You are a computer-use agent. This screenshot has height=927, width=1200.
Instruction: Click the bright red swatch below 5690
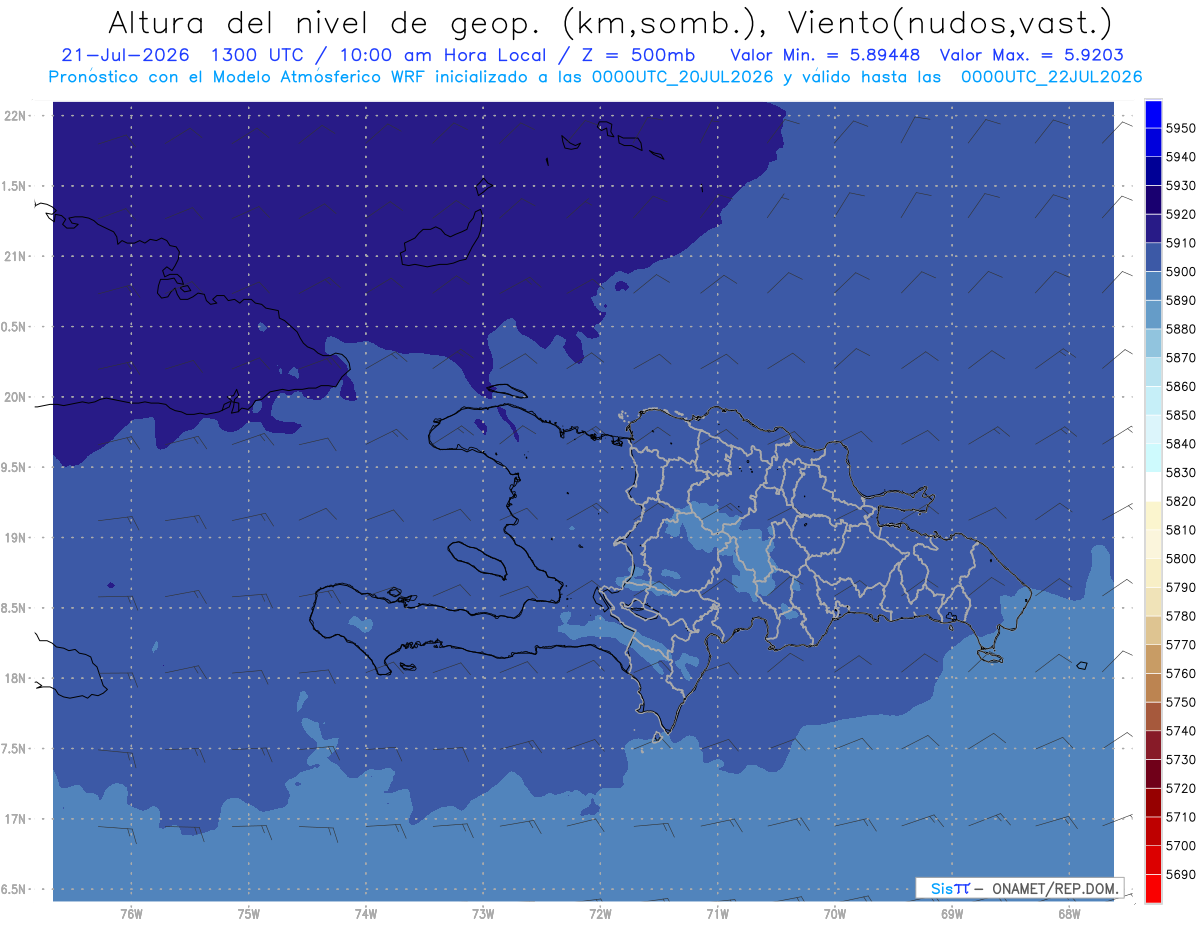[1152, 889]
